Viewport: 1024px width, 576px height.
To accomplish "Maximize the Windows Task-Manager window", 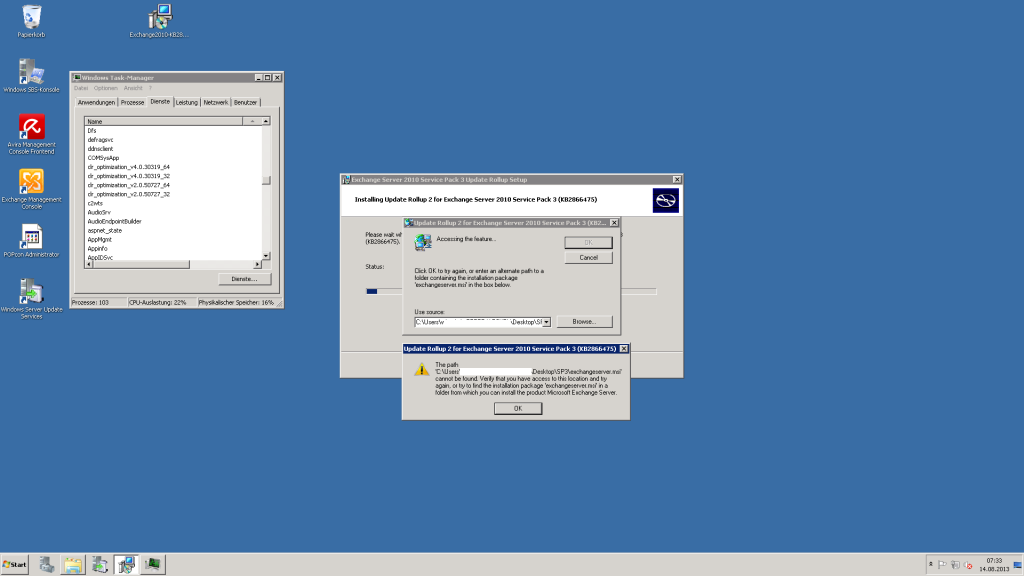I will point(267,78).
